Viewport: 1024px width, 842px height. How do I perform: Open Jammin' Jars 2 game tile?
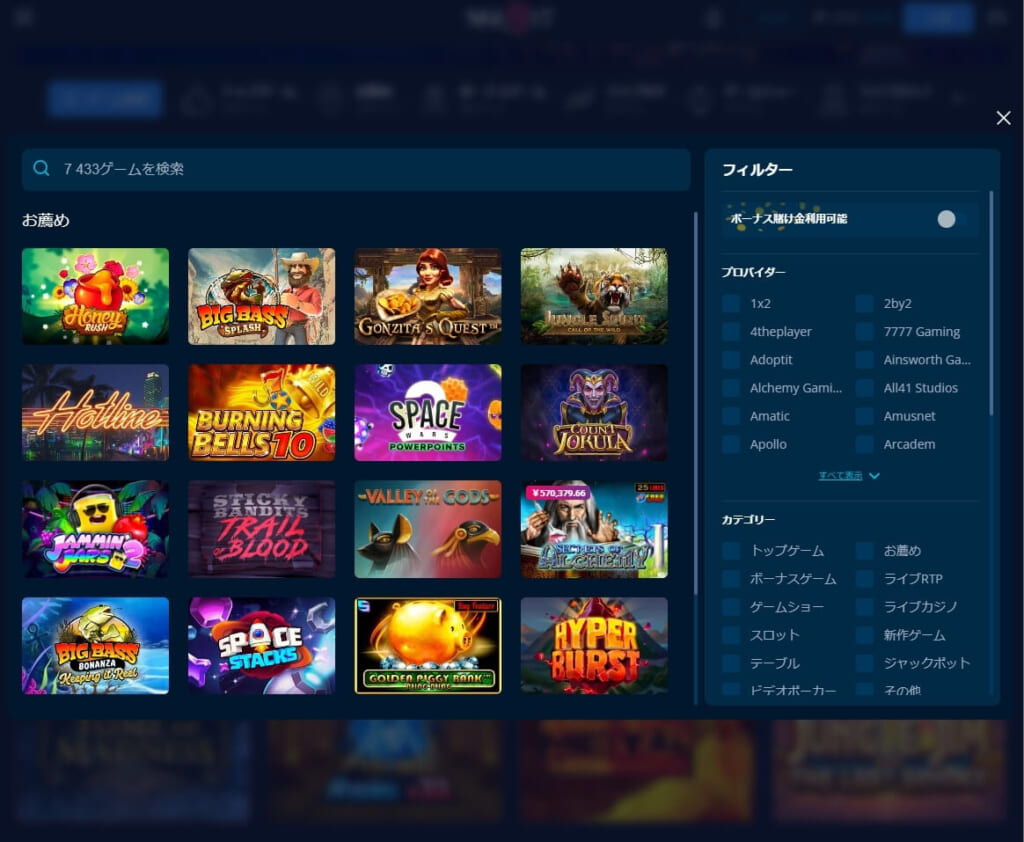[95, 529]
